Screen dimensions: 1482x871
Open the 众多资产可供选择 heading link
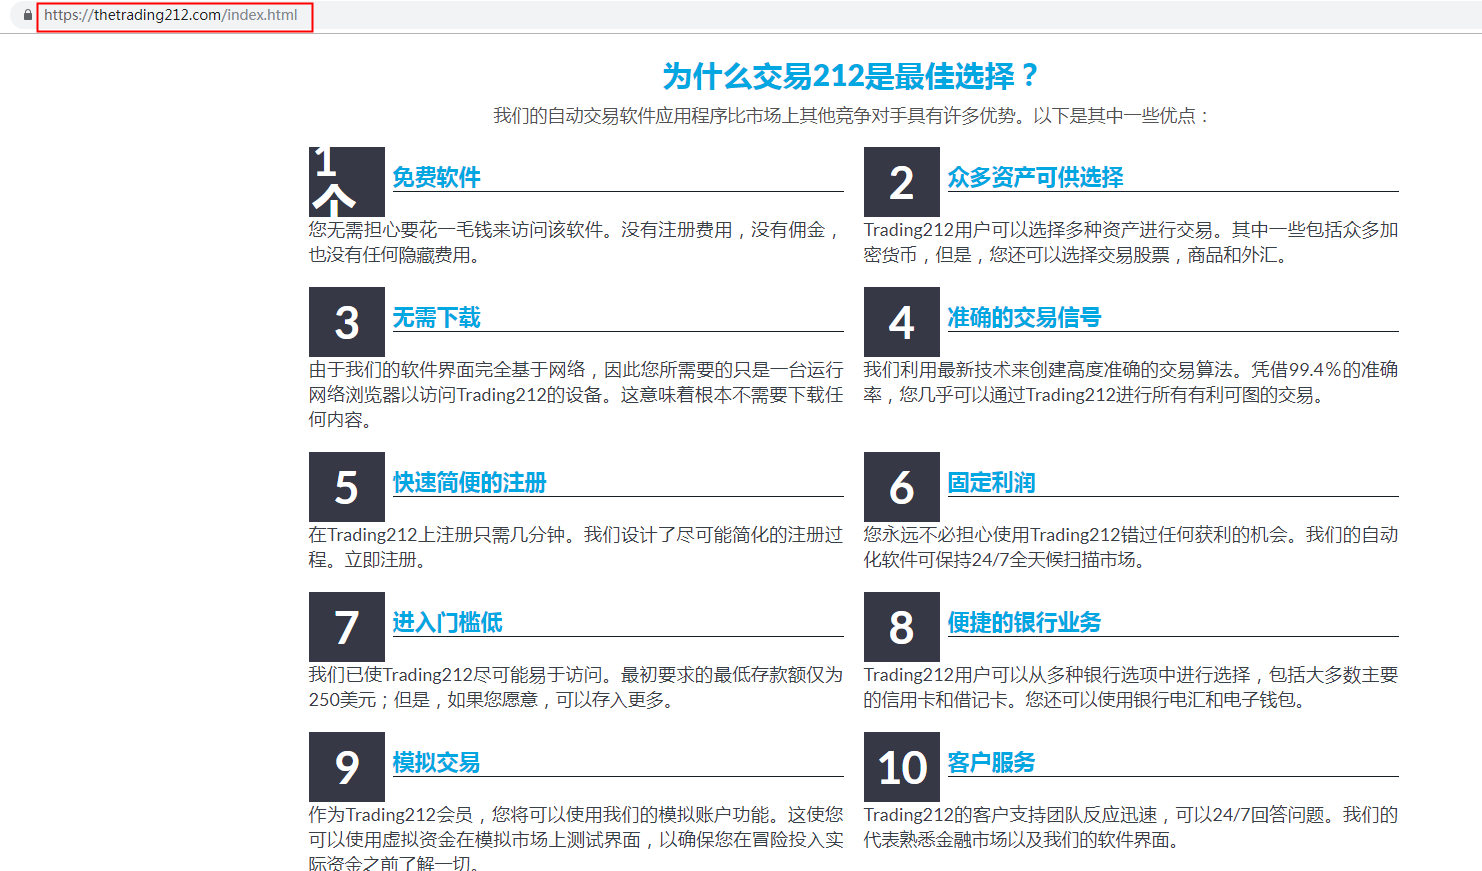coord(1035,177)
